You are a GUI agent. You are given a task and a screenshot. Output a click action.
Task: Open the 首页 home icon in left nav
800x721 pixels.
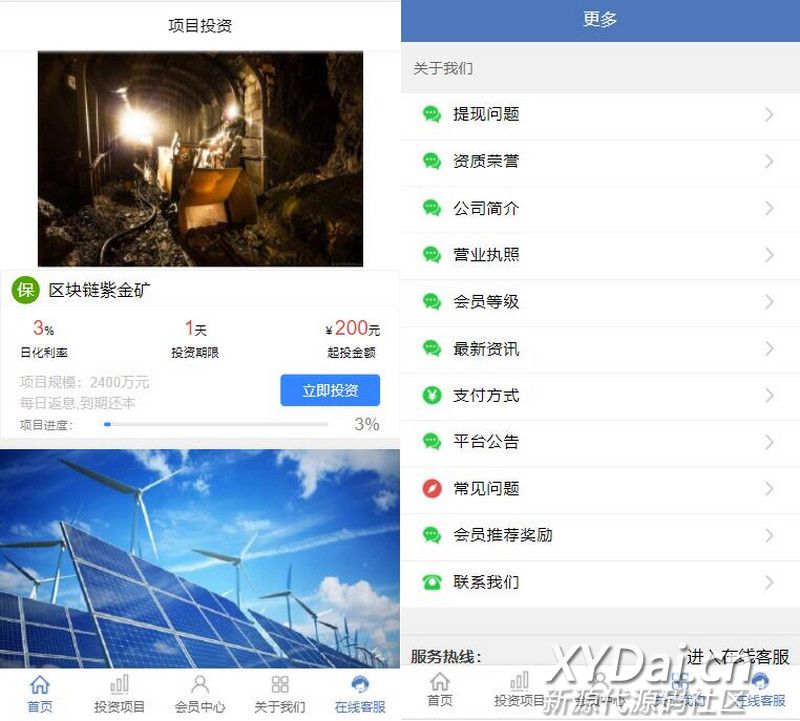coord(40,685)
